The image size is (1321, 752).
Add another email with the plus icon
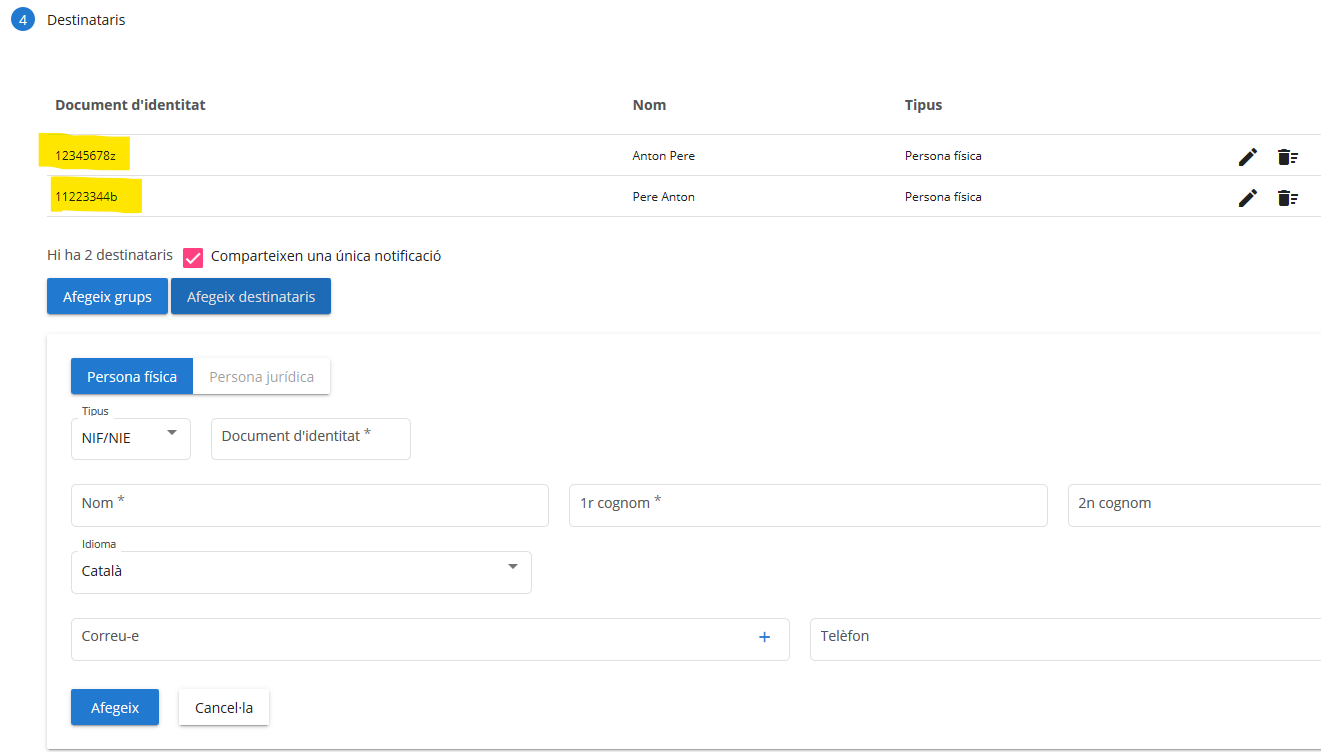(x=764, y=637)
